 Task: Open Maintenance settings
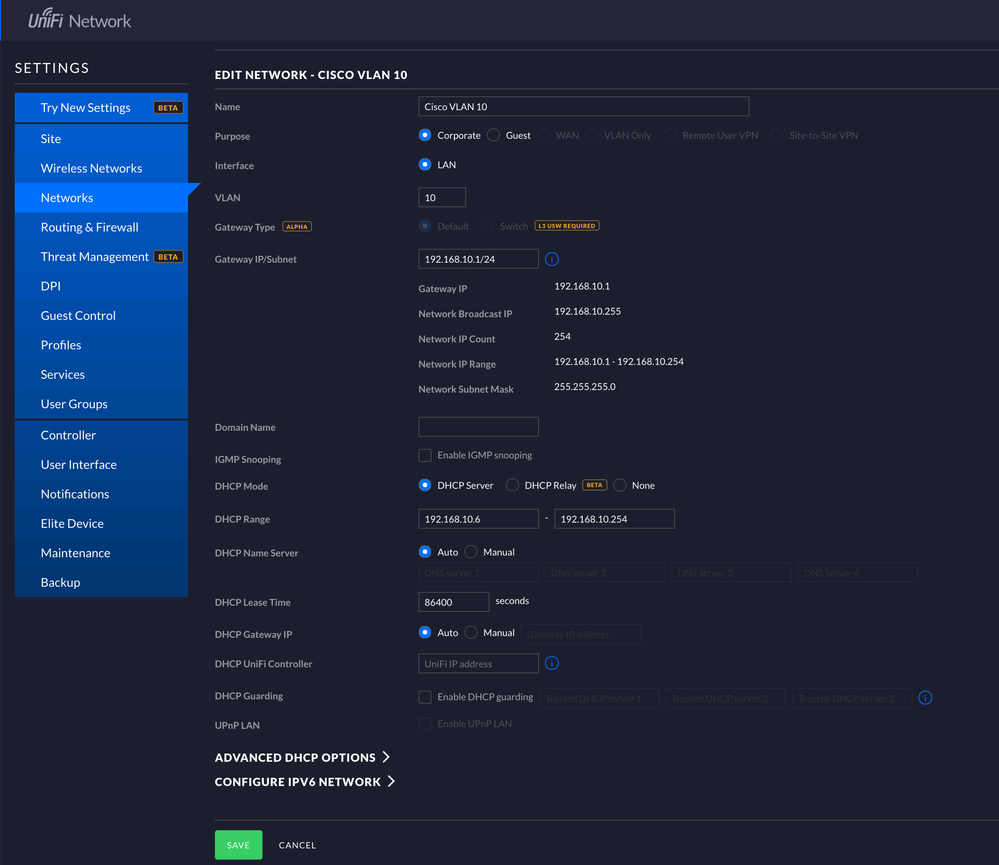[101, 553]
